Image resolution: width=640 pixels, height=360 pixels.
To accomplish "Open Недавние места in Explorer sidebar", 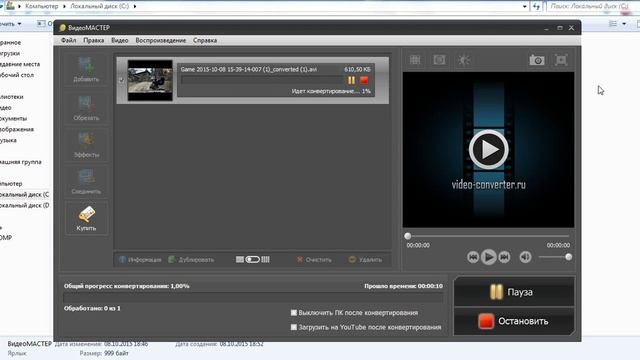I will tap(20, 64).
